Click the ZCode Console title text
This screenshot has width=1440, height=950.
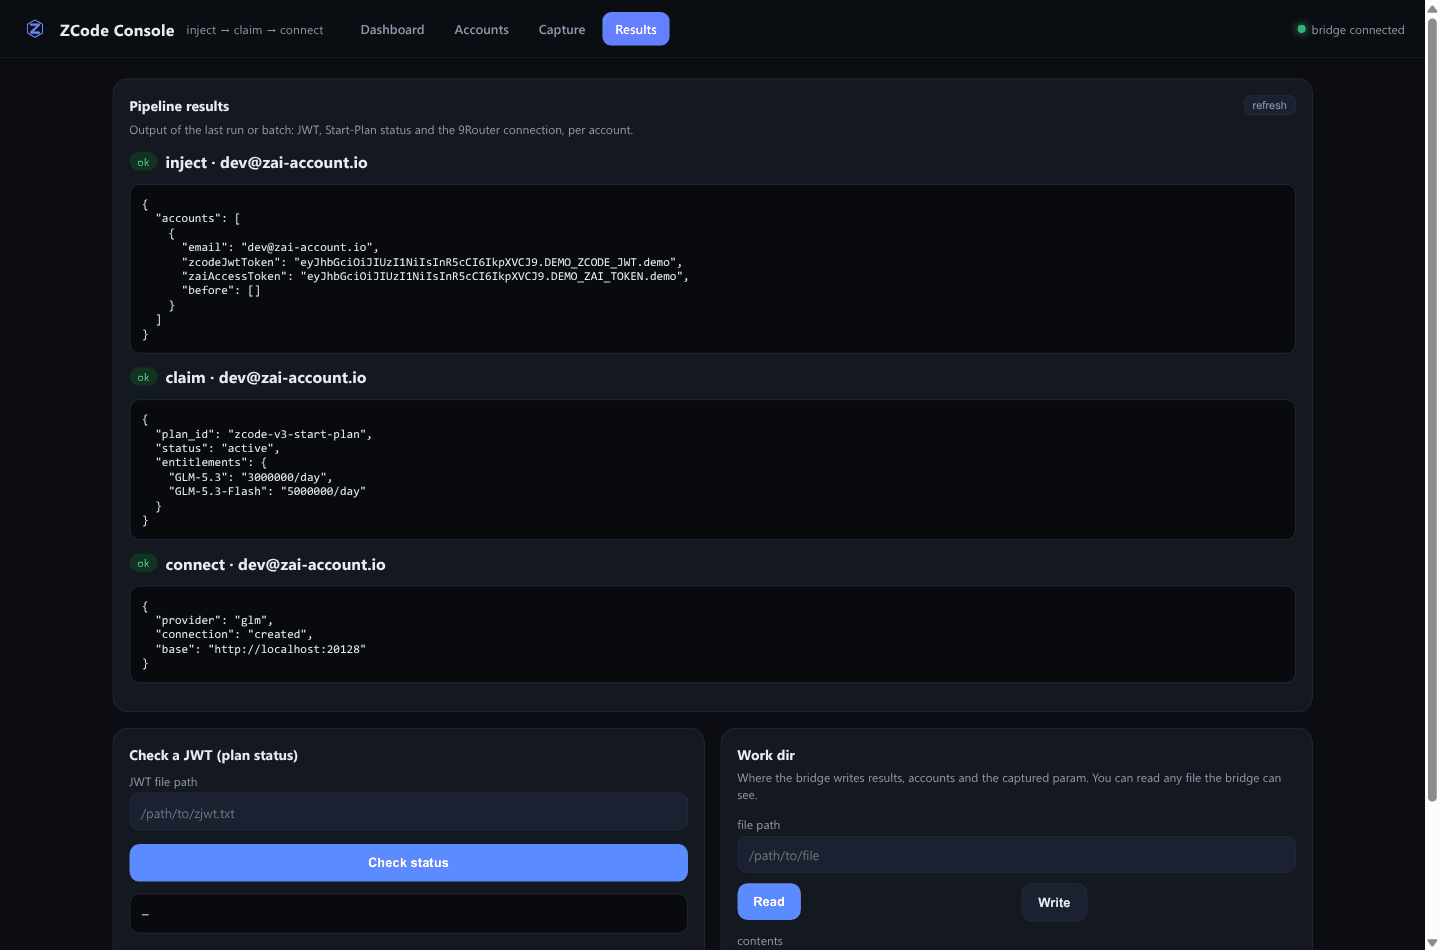click(x=117, y=30)
